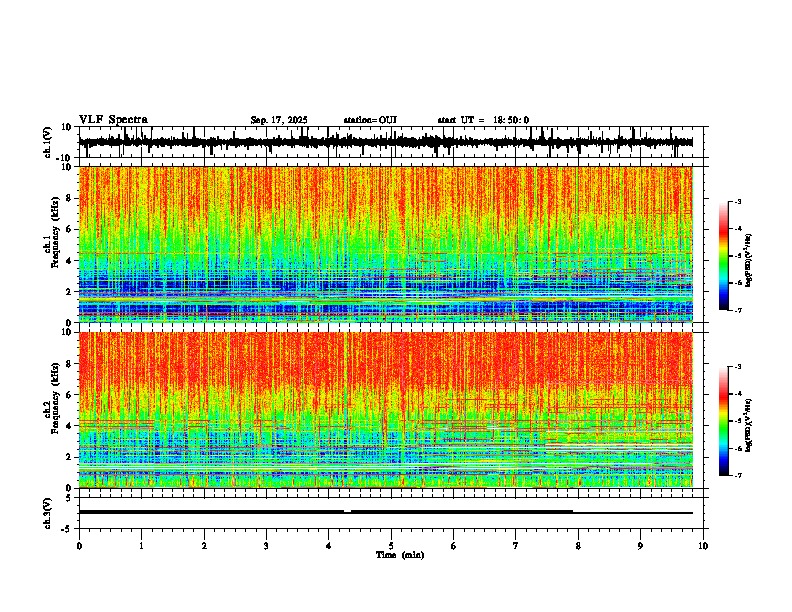
Task: Click time axis tick label '2'
Action: (204, 546)
